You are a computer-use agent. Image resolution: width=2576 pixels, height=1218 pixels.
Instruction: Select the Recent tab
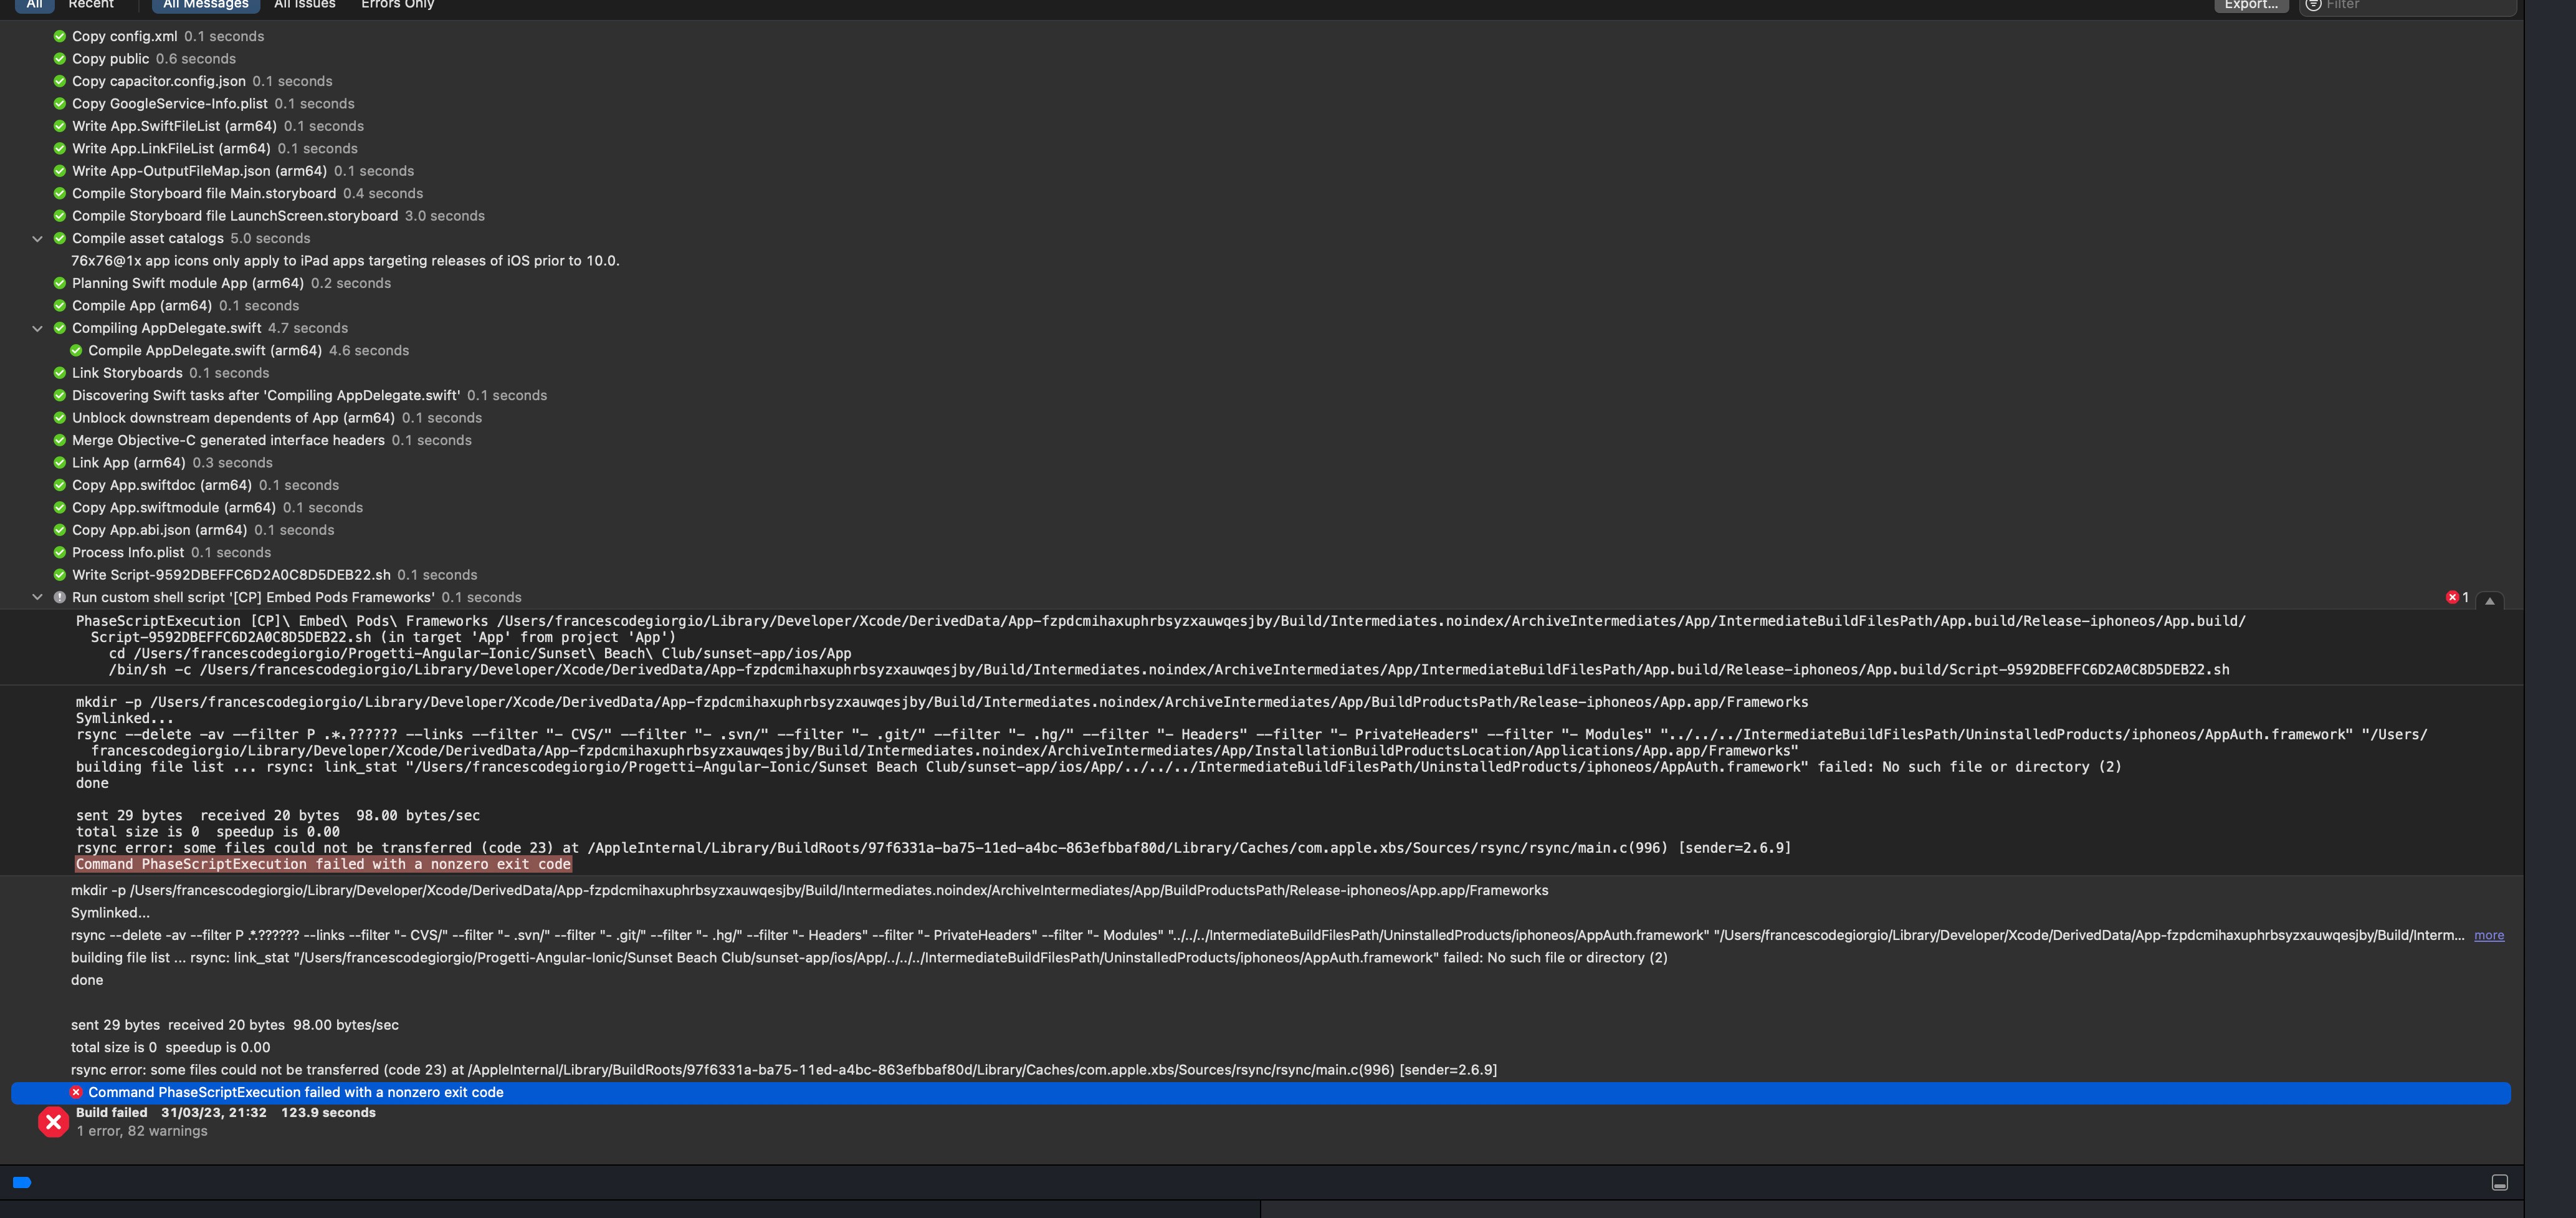pos(91,5)
